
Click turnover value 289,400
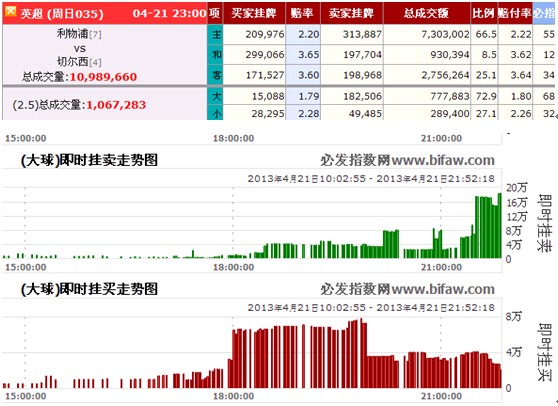click(x=450, y=114)
